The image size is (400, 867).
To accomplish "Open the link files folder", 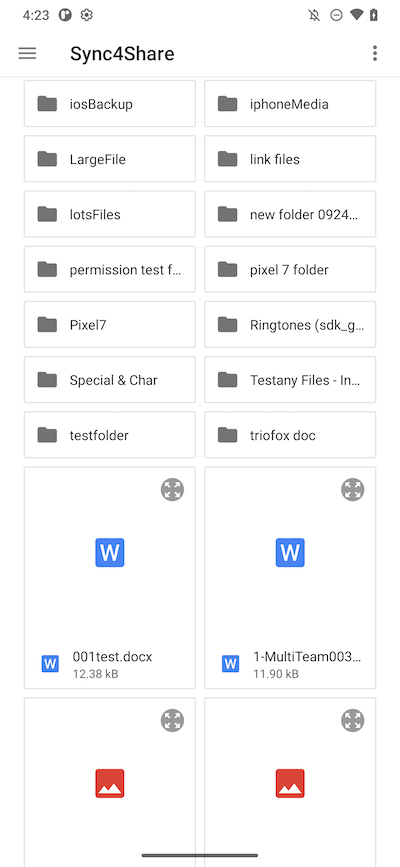I will 290,159.
